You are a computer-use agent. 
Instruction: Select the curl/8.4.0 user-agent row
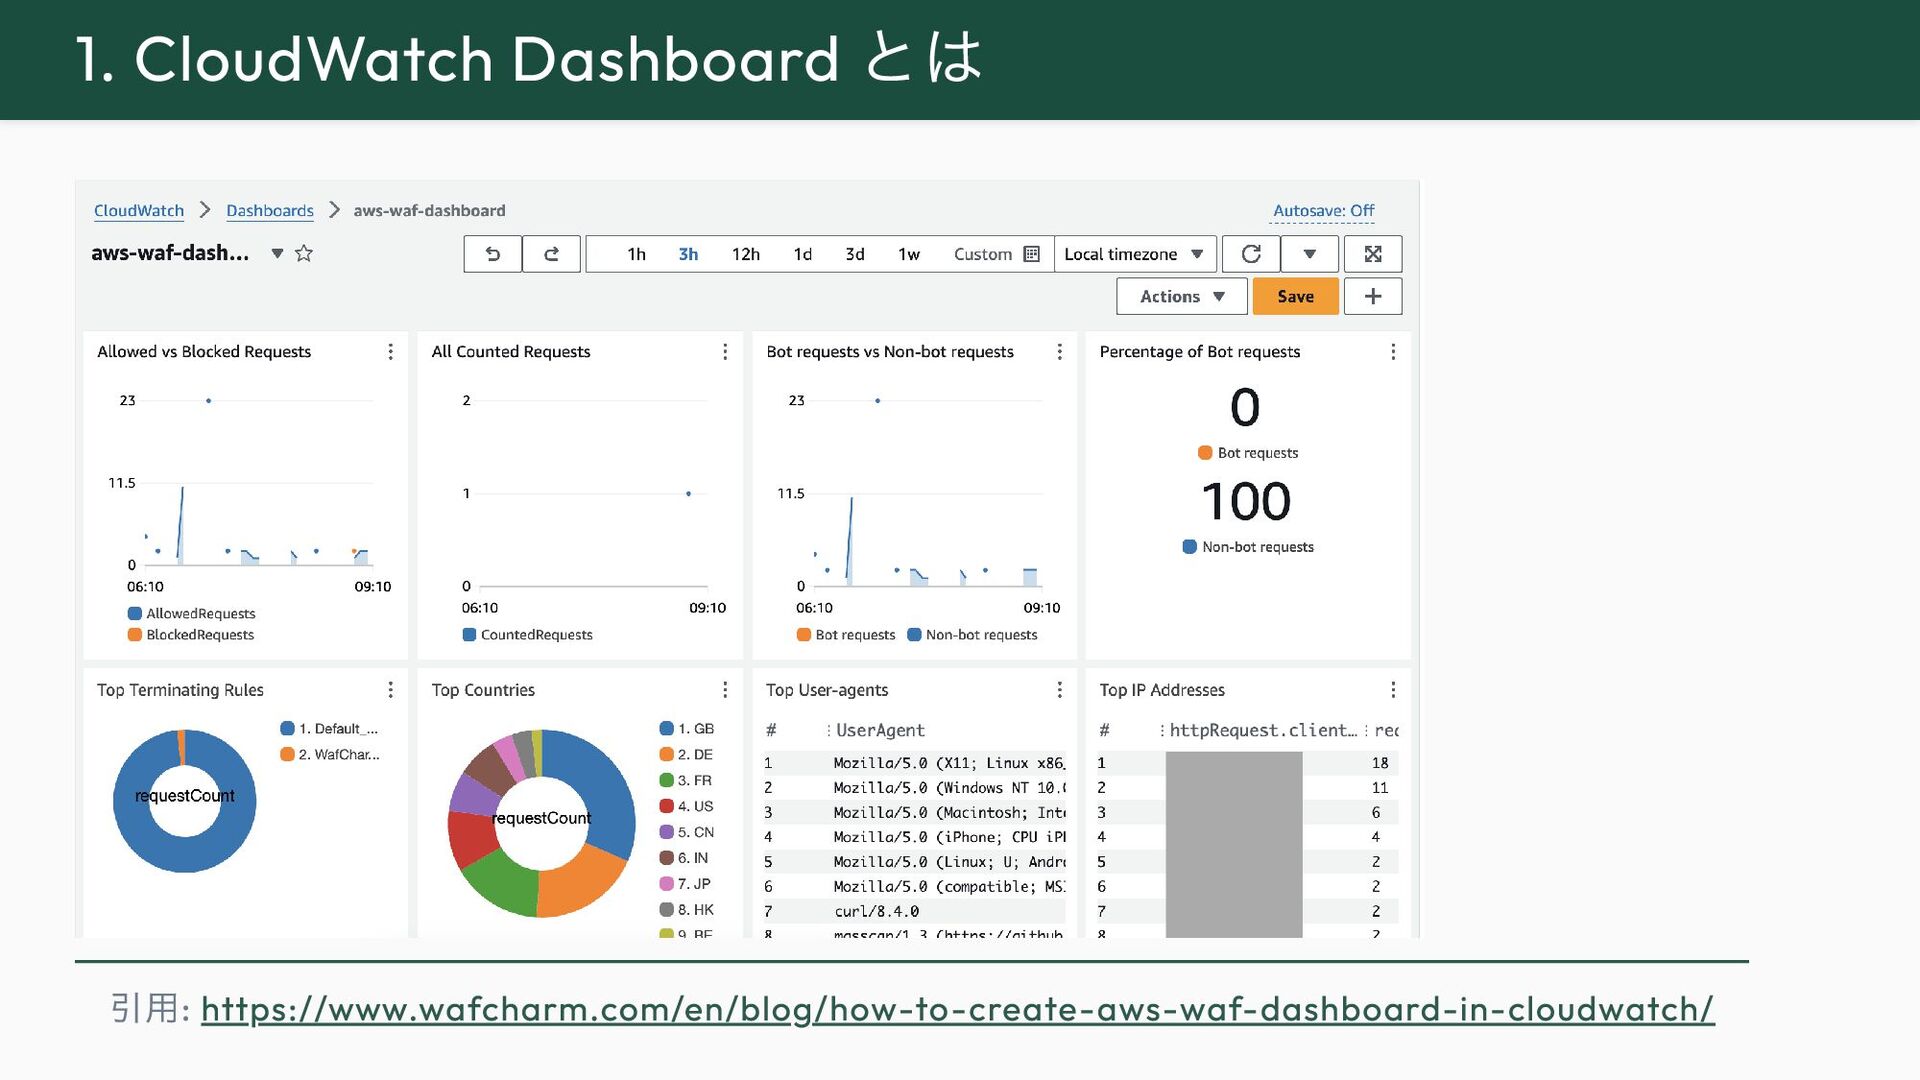coord(914,912)
